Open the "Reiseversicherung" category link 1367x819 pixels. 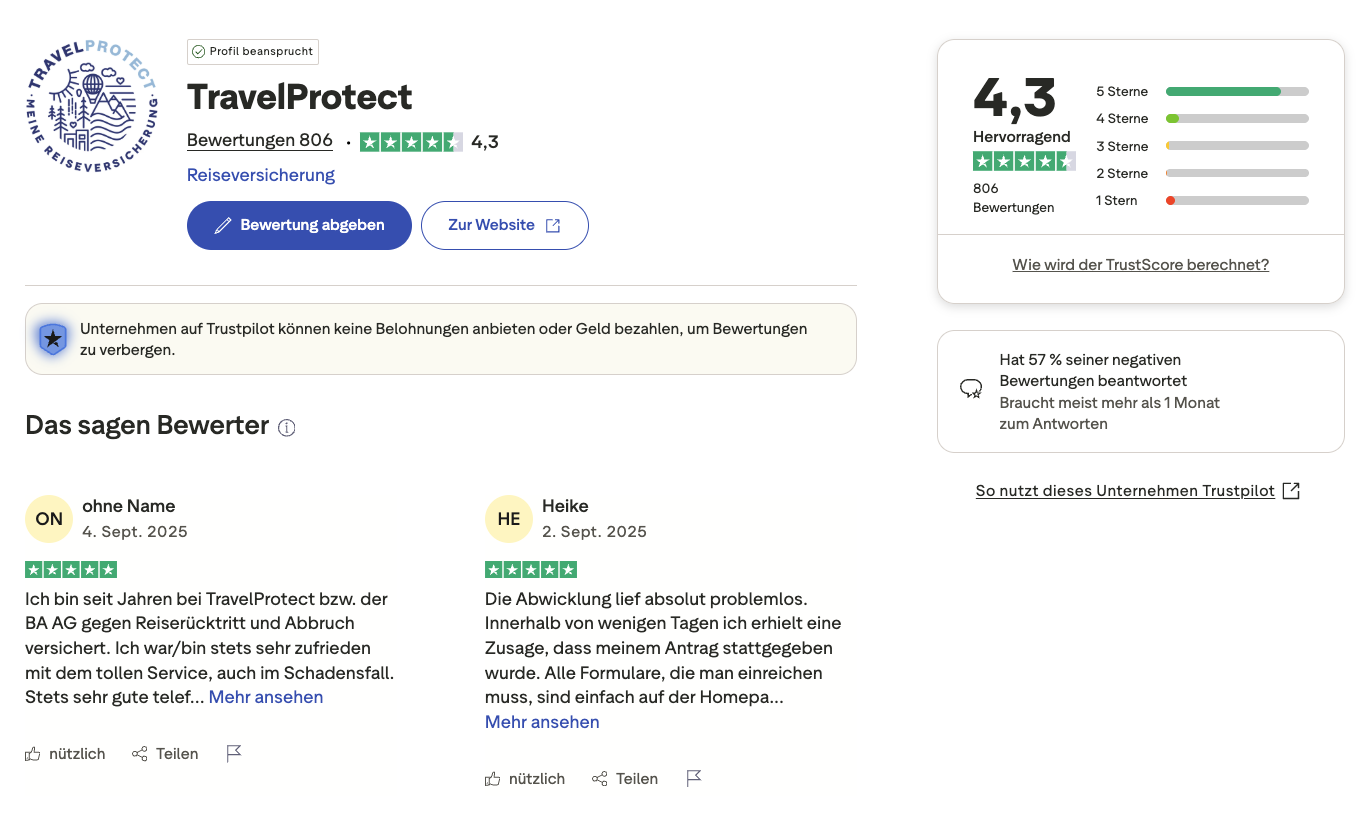(260, 174)
